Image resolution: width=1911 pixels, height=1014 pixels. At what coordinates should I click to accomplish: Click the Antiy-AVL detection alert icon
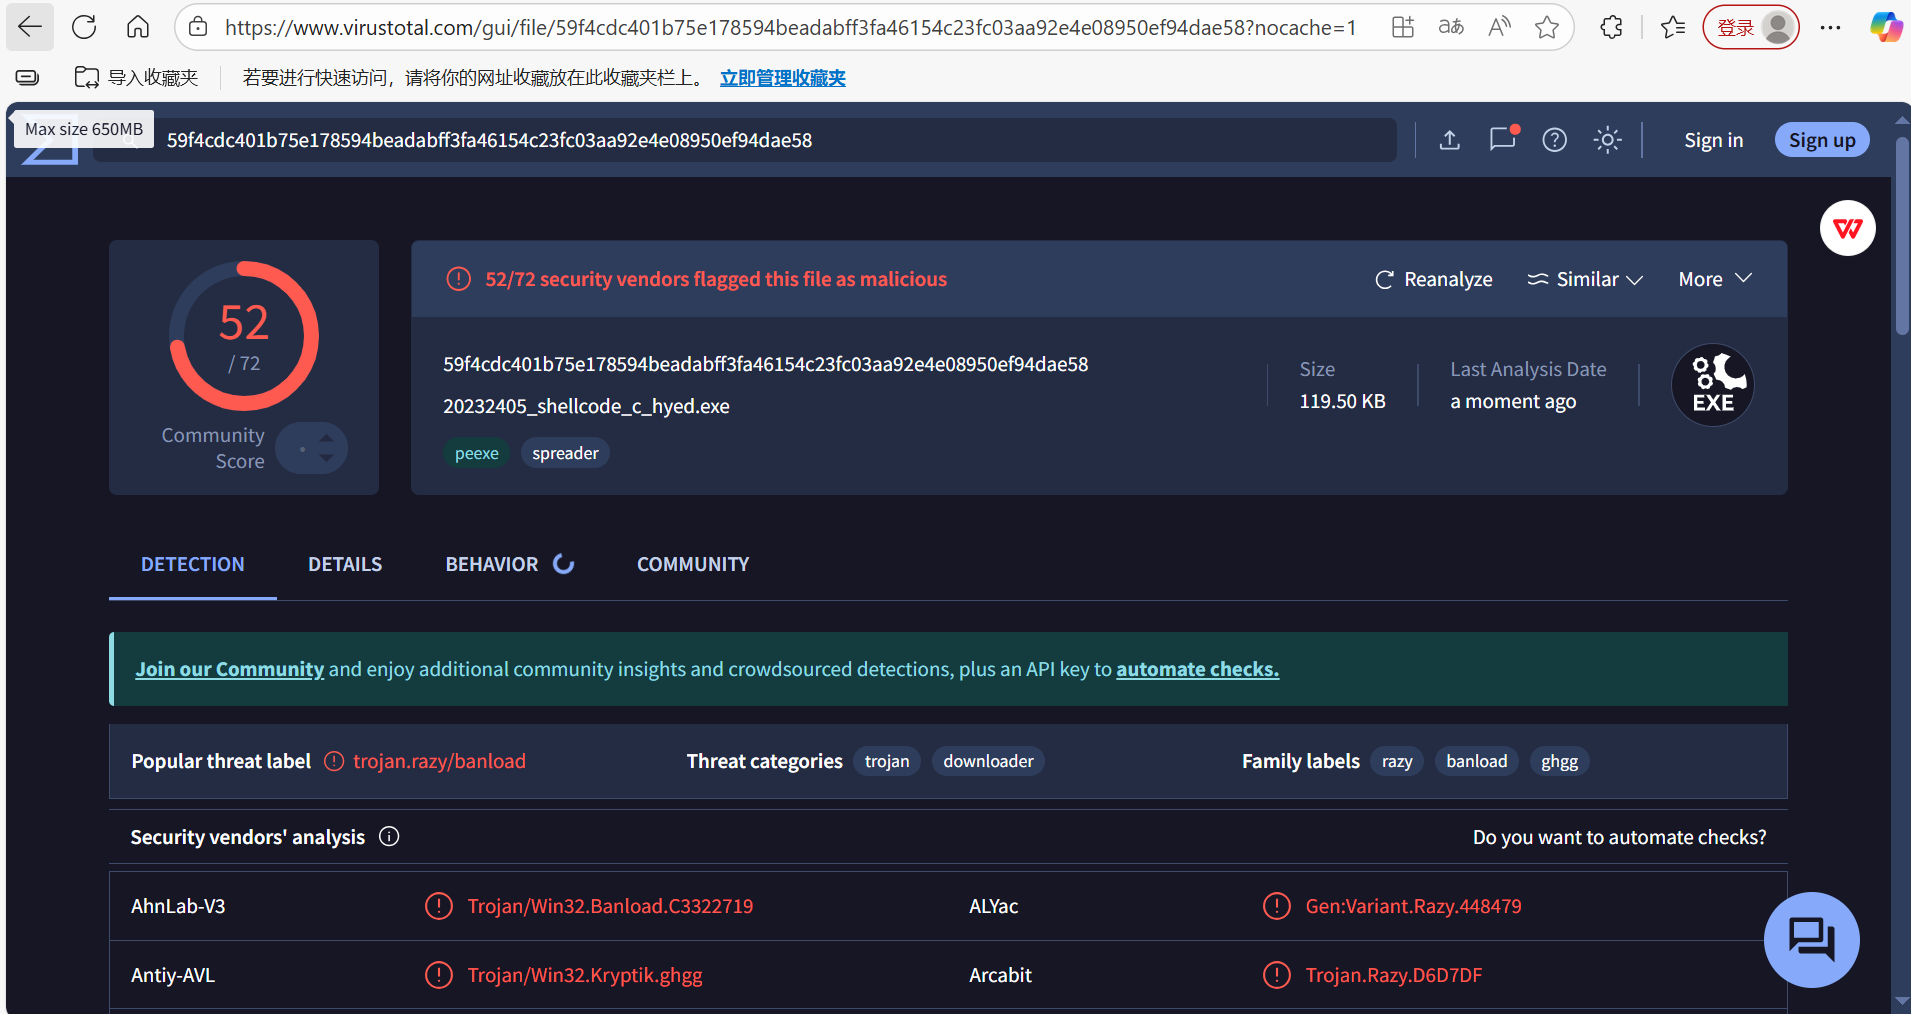pyautogui.click(x=438, y=974)
